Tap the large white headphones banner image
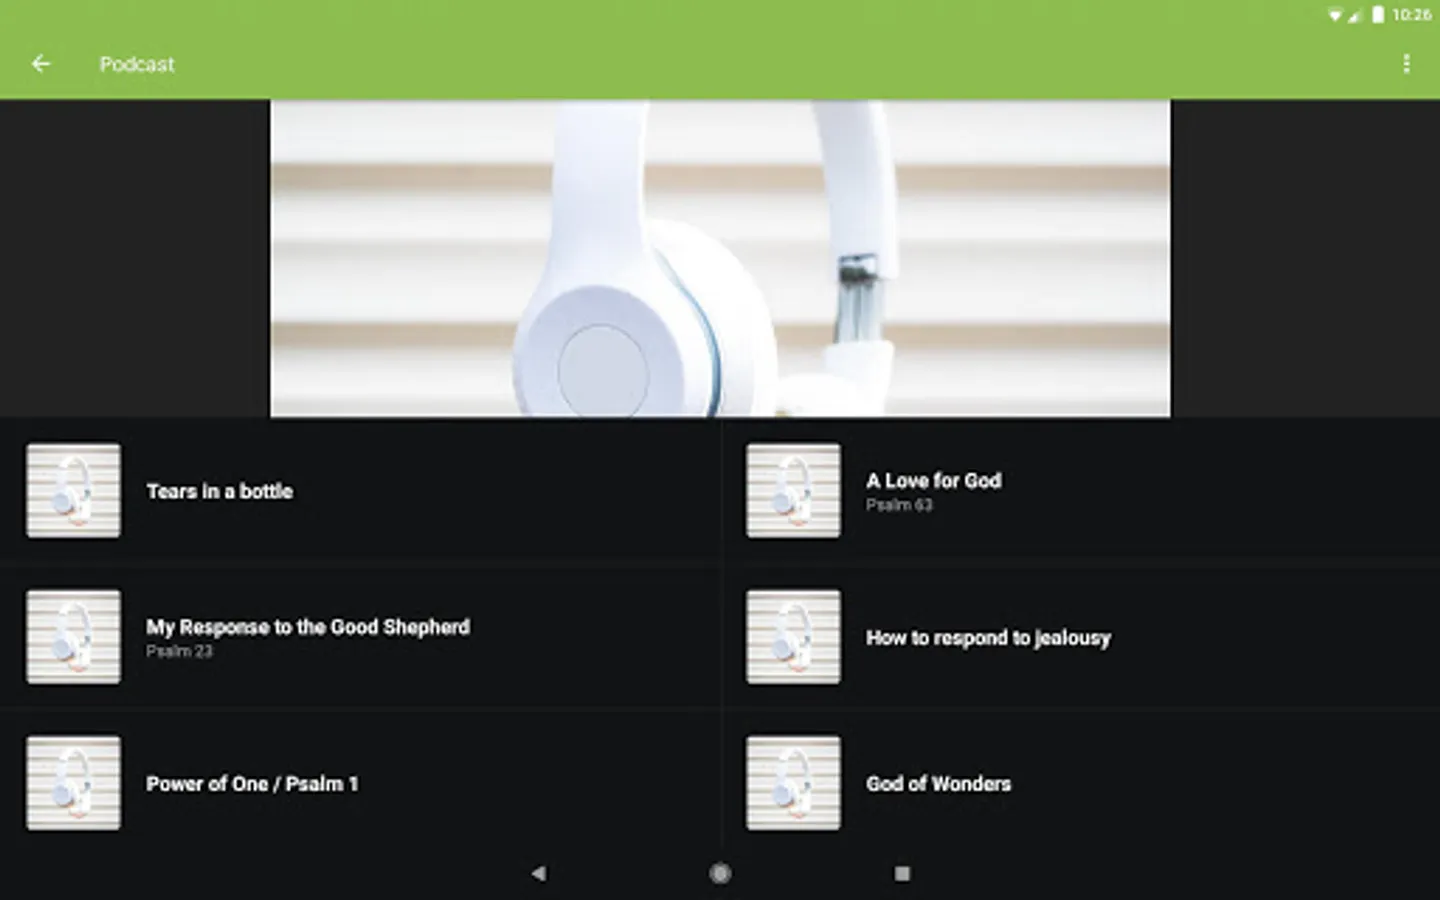Viewport: 1440px width, 900px height. pos(720,258)
